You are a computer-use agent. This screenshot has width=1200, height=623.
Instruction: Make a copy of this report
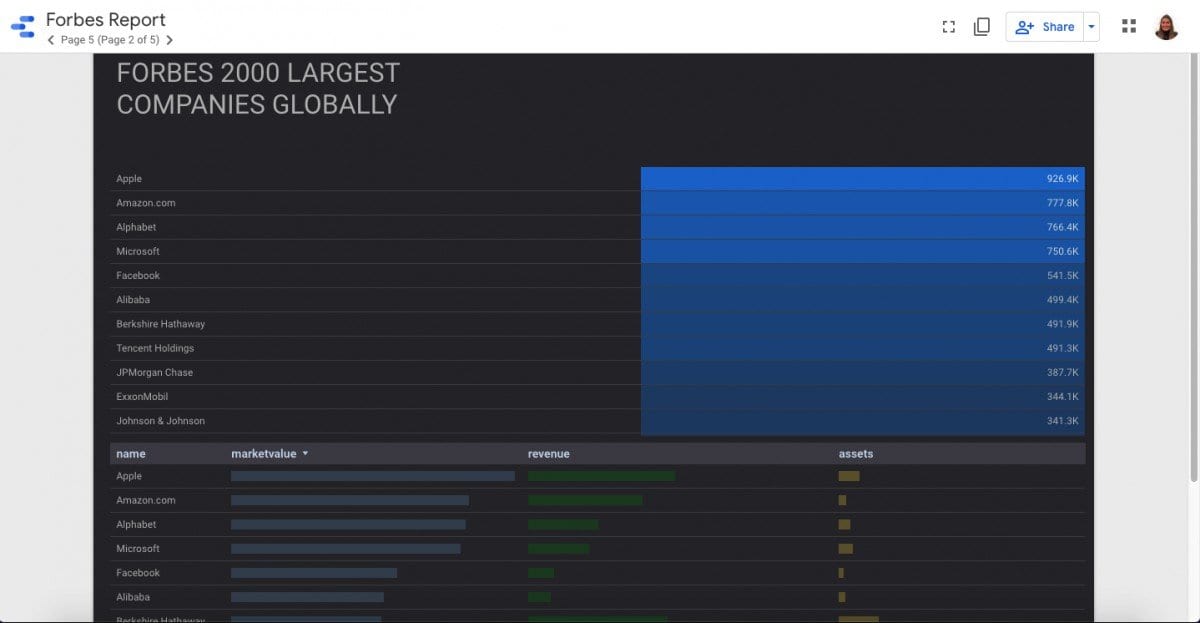coord(982,27)
